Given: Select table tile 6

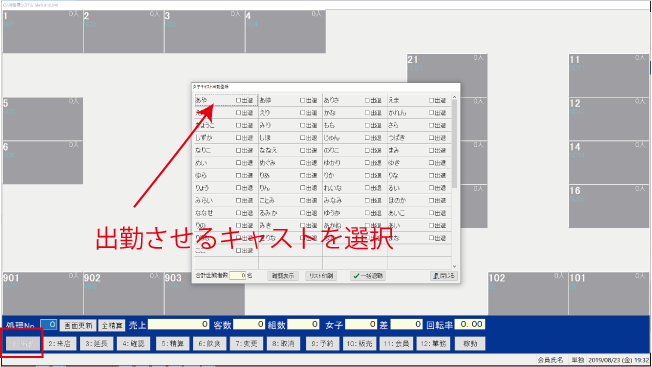Looking at the screenshot, I should pyautogui.click(x=42, y=163).
